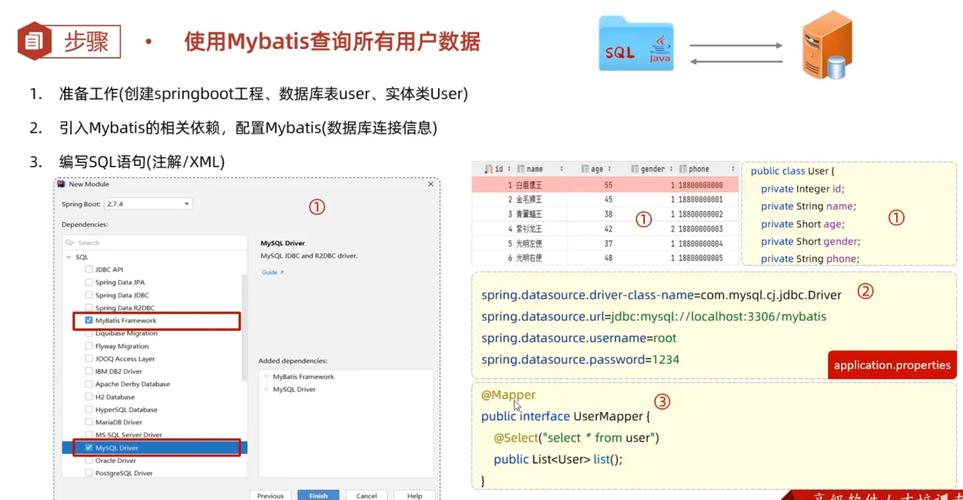
Task: Remove MySQL Driver from added dependencies
Action: (x=267, y=389)
